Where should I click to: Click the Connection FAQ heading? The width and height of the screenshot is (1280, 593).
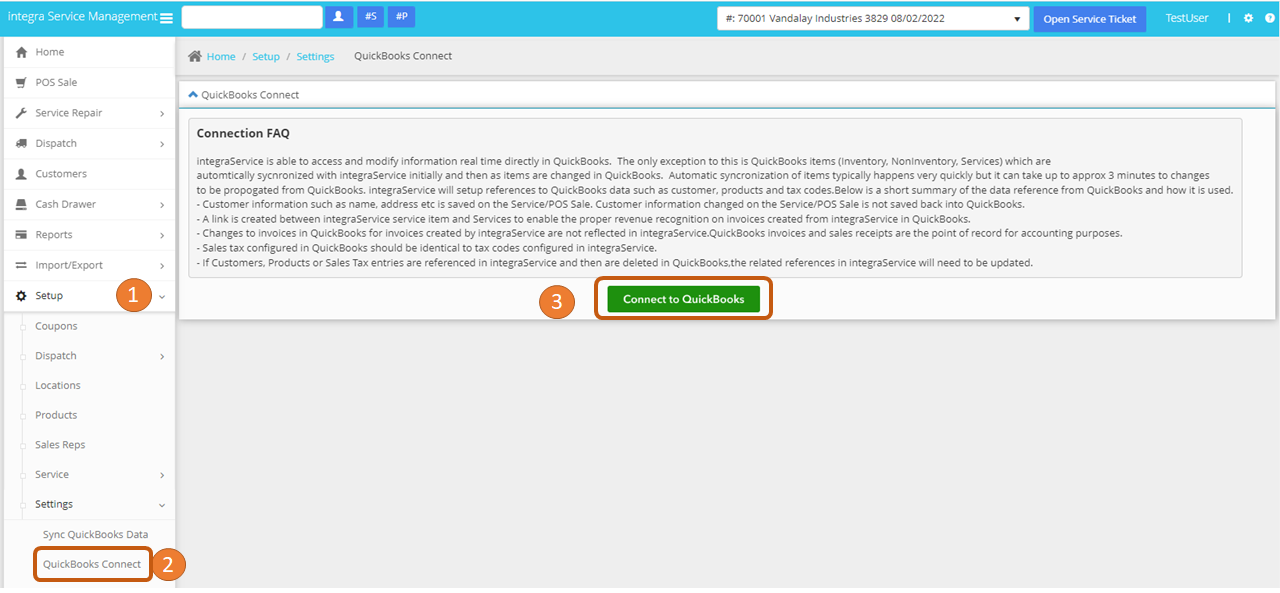point(243,133)
